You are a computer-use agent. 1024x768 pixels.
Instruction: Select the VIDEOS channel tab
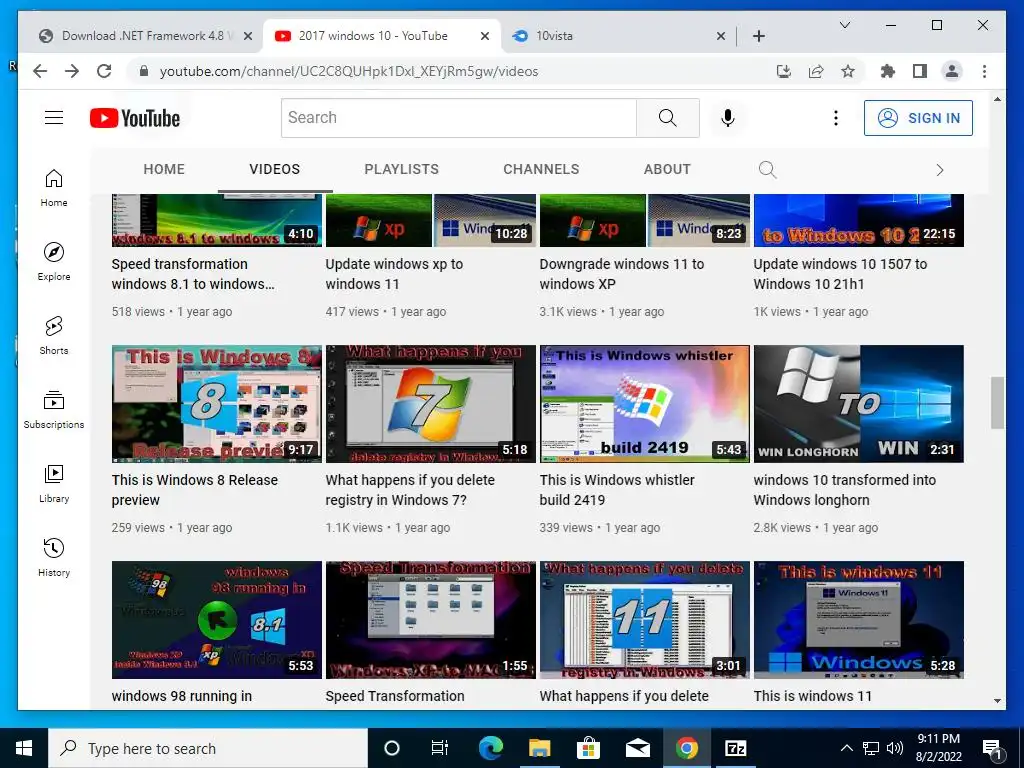274,169
